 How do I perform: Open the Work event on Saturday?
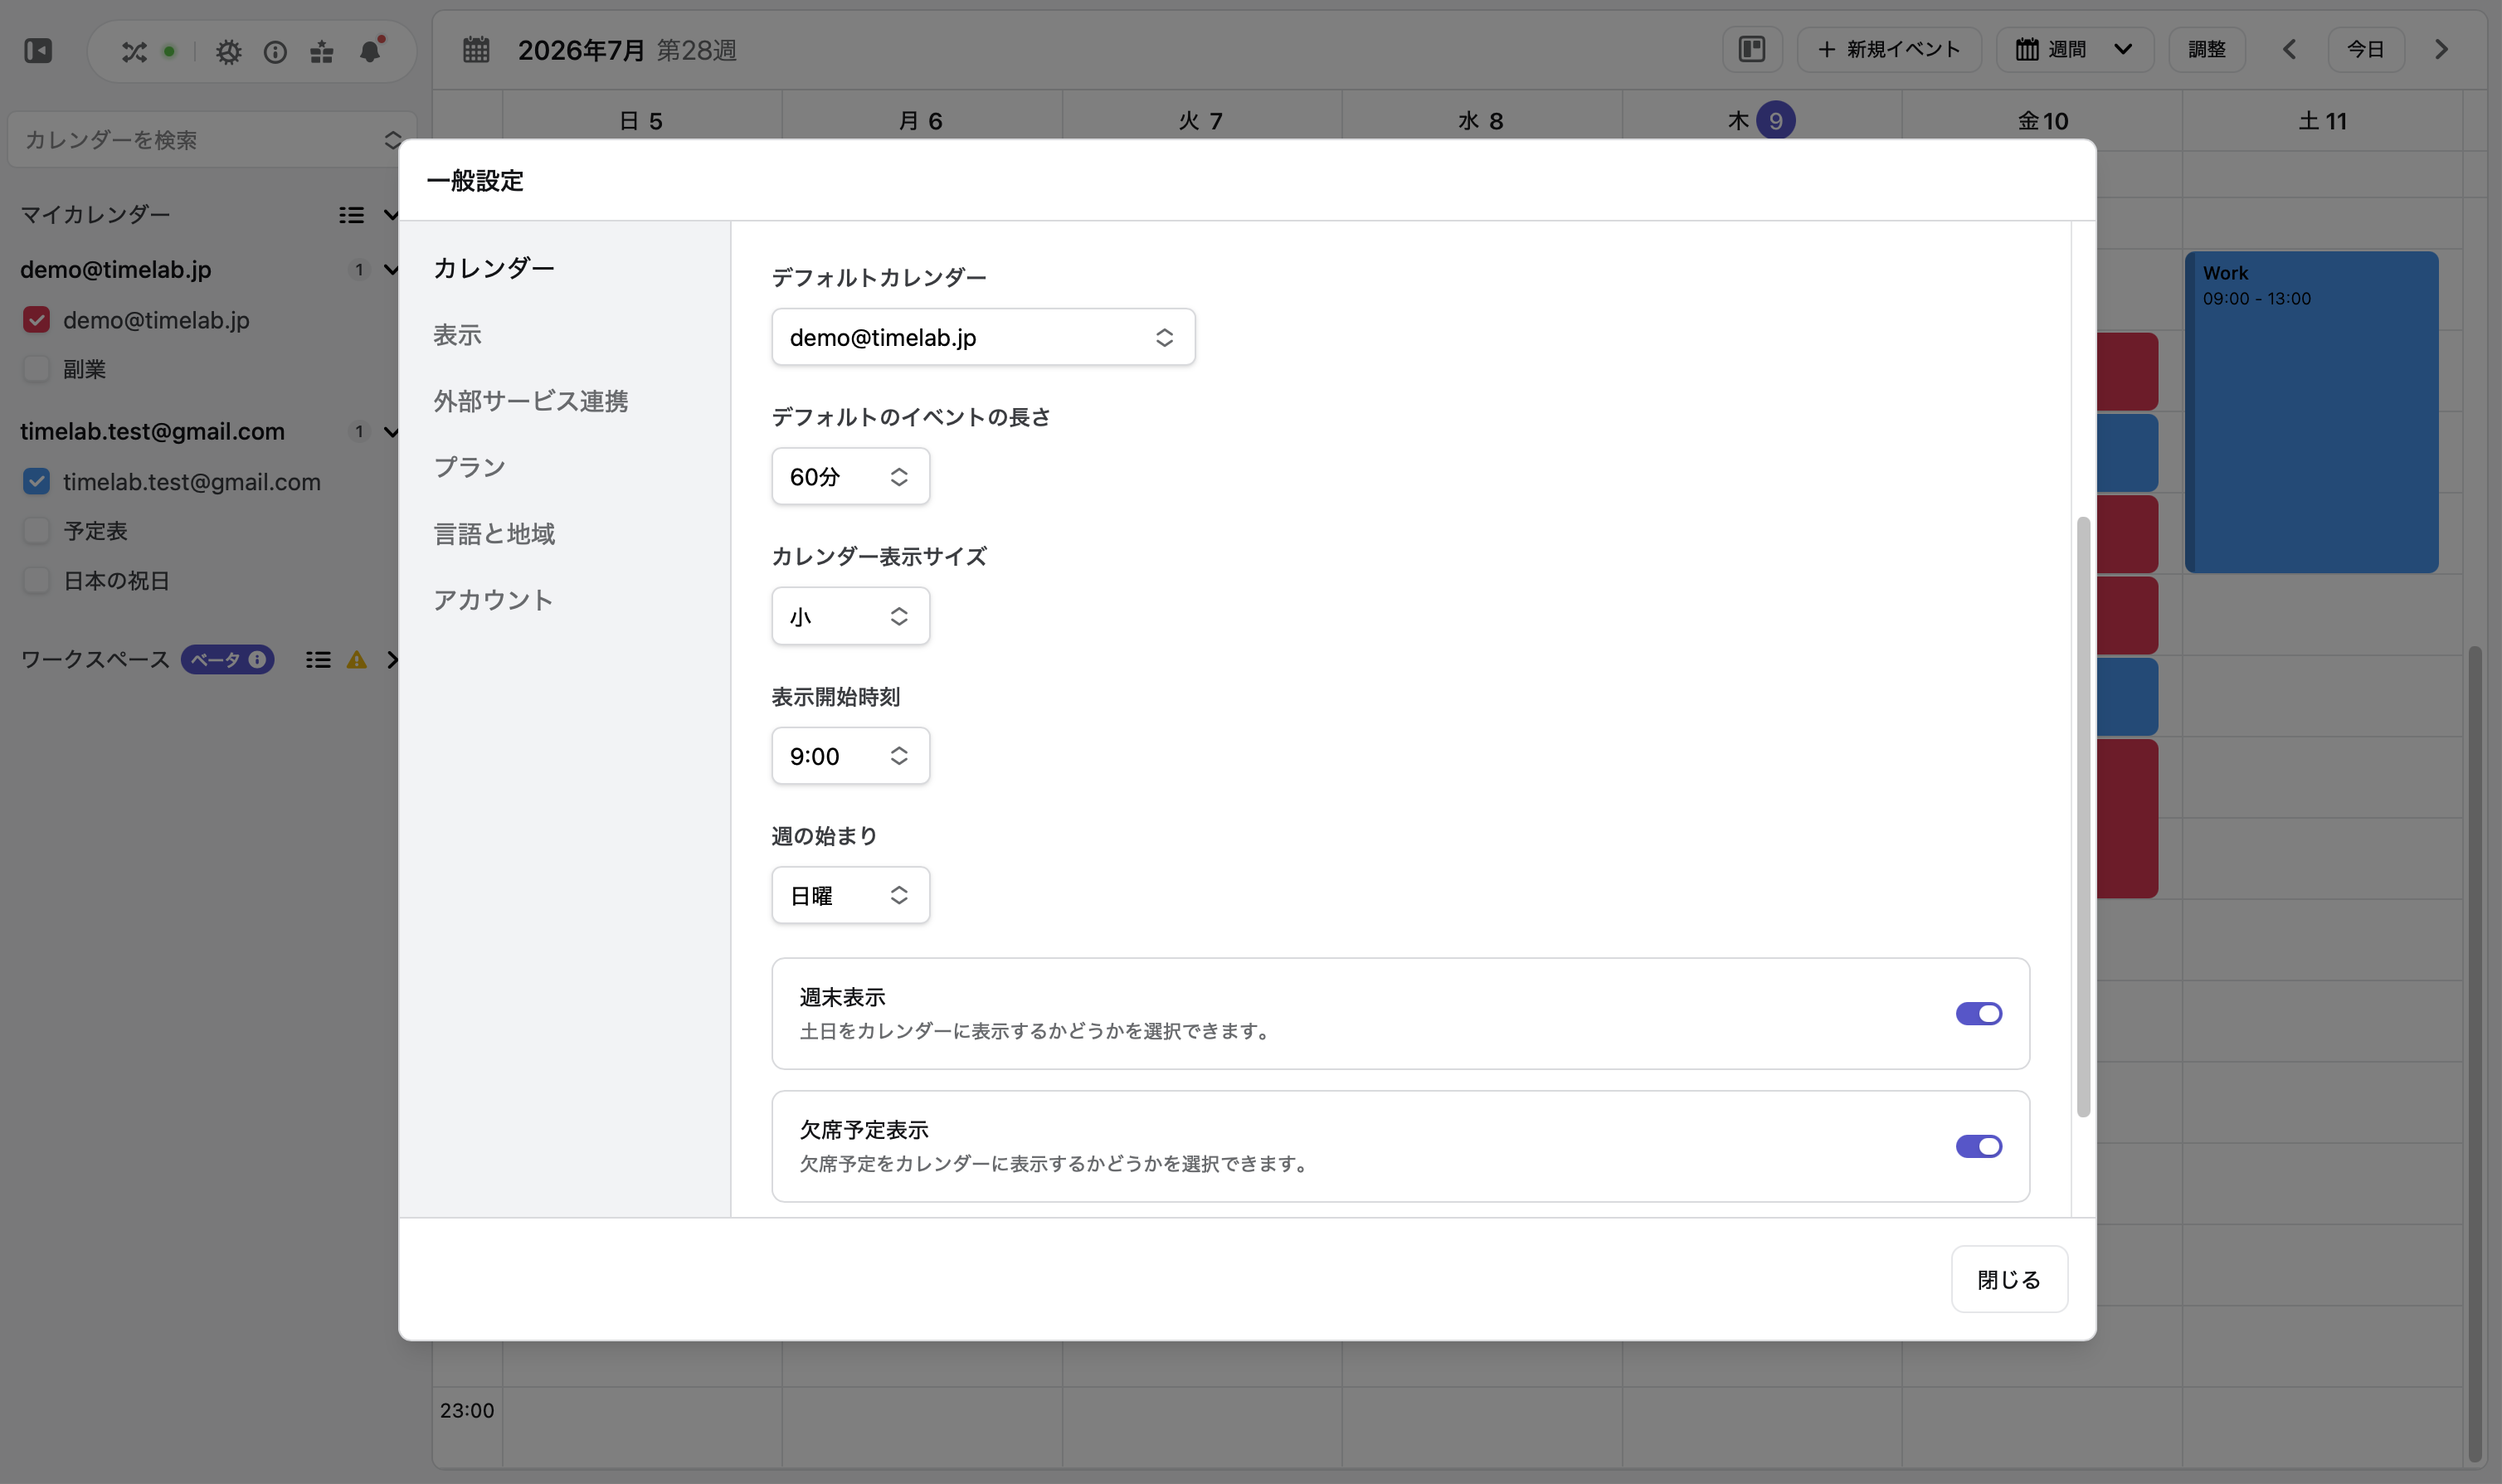(x=2310, y=412)
